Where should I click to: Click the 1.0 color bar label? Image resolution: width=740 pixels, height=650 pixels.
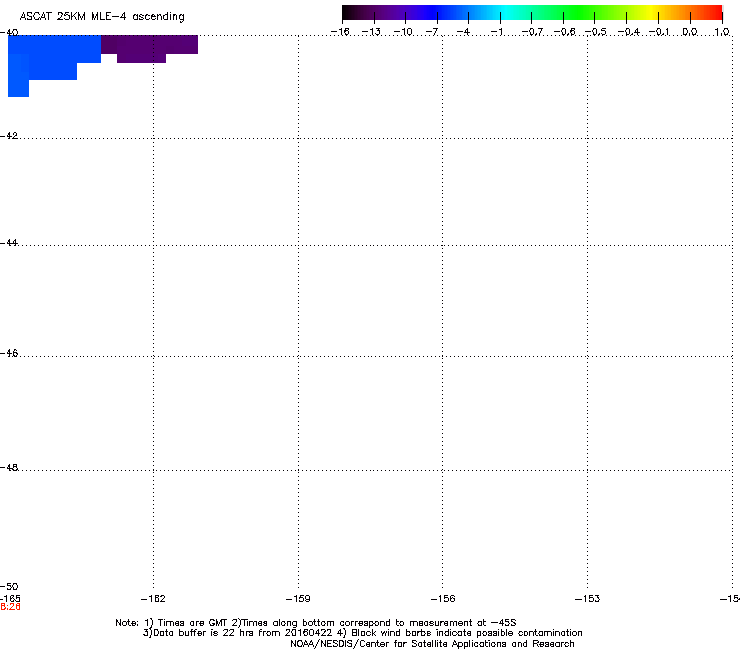pyautogui.click(x=722, y=32)
